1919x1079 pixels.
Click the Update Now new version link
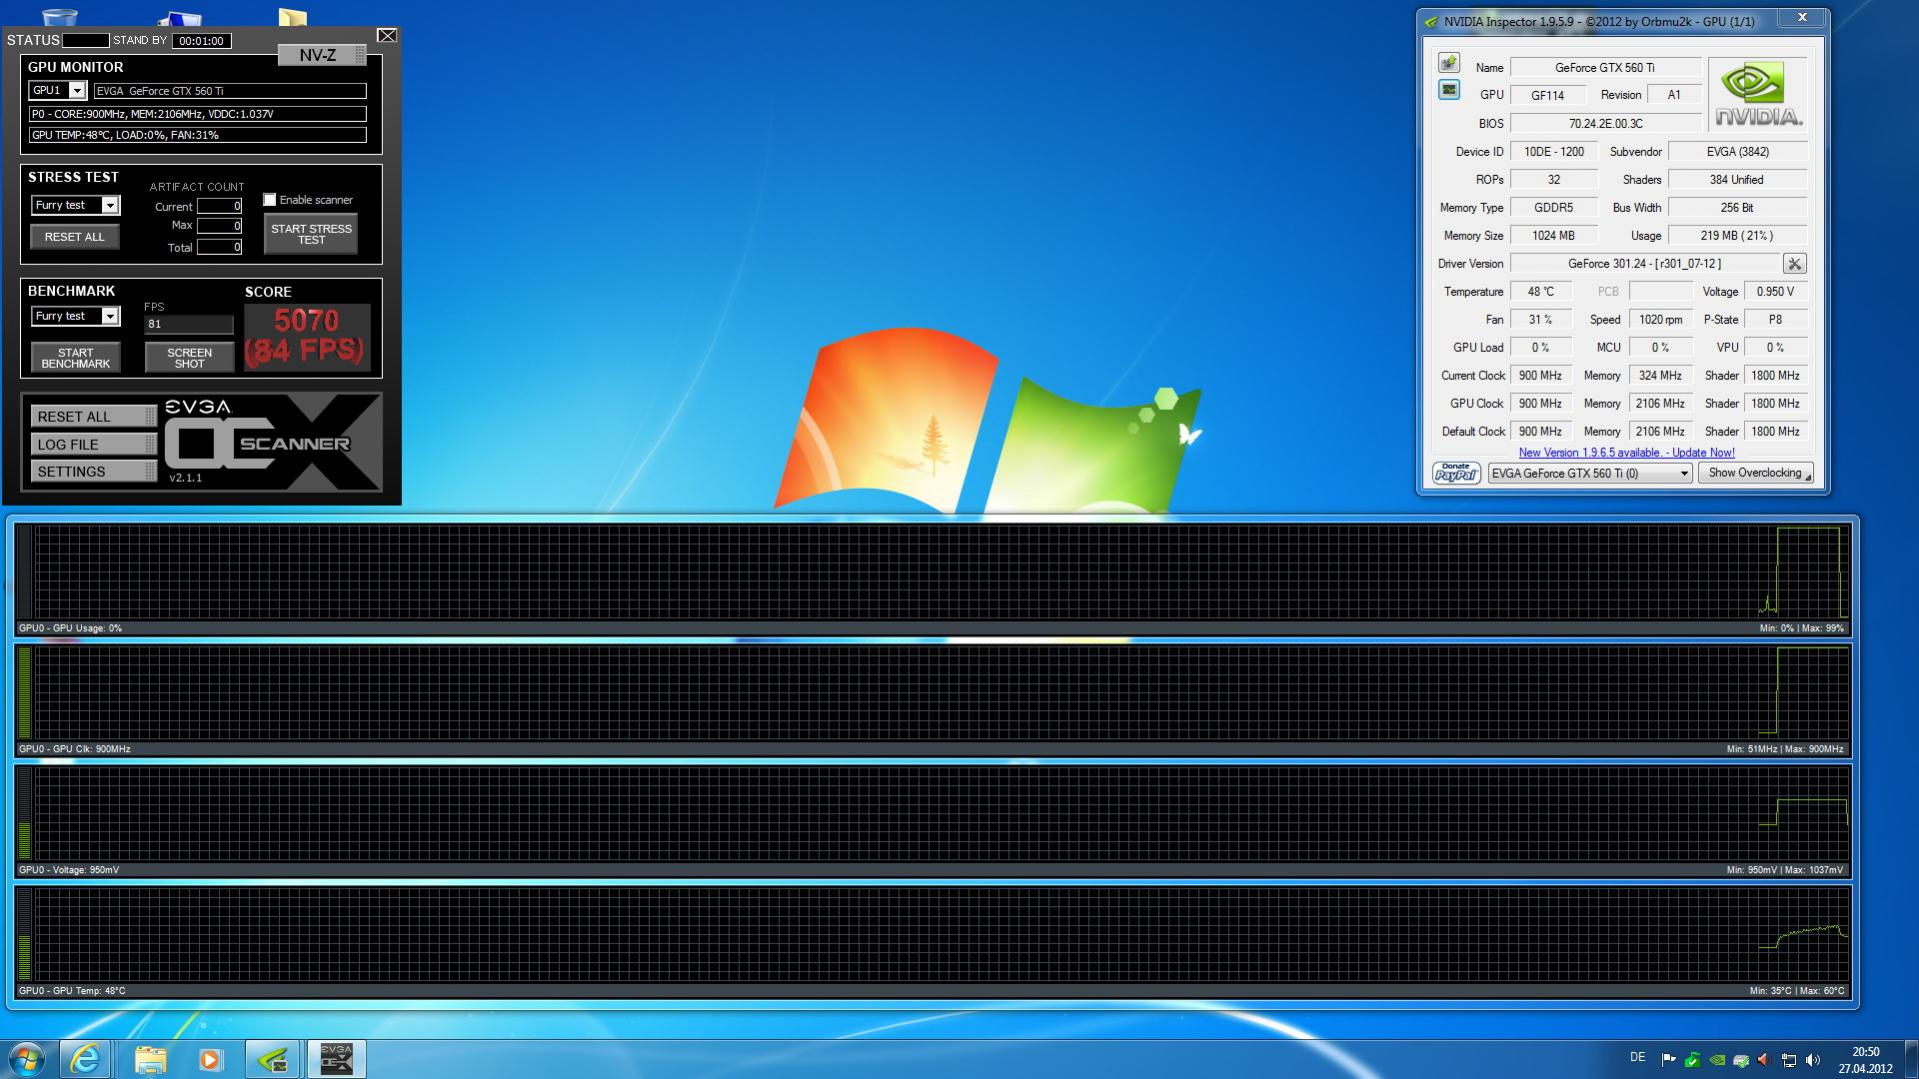[x=1626, y=453]
